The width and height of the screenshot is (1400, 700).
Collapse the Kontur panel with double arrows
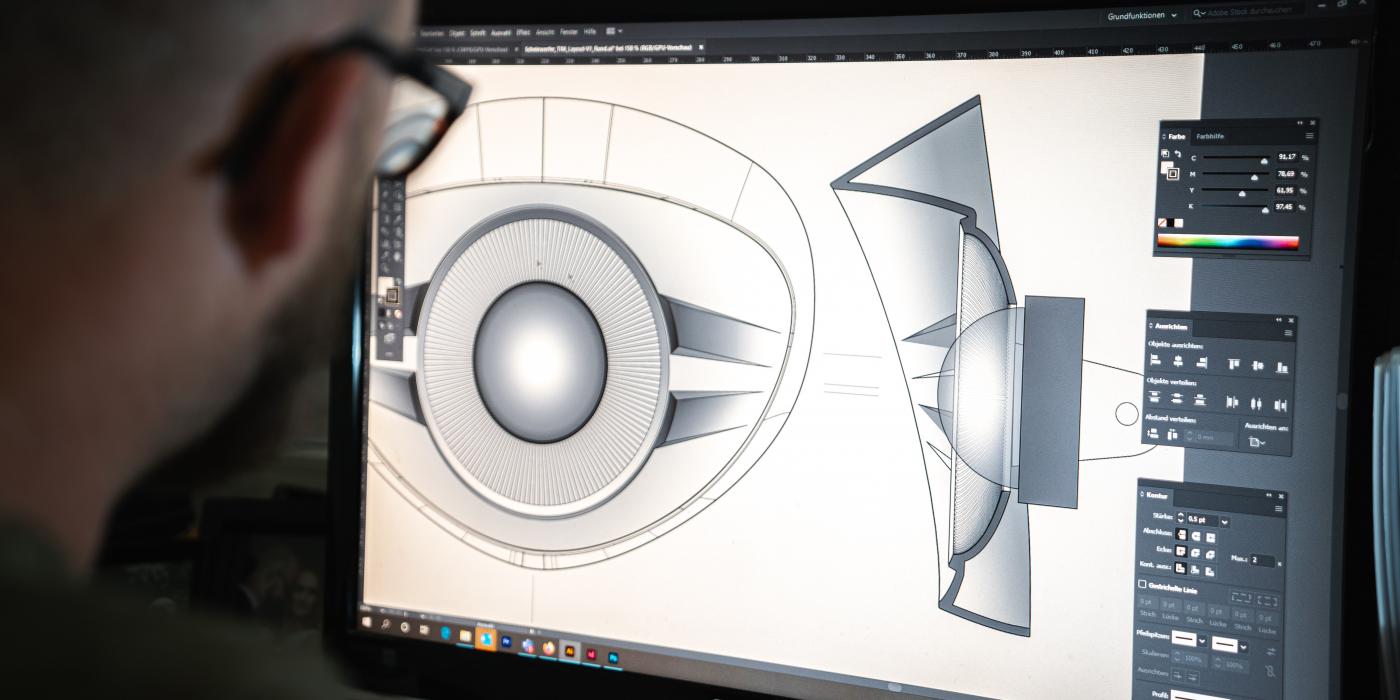point(1269,495)
